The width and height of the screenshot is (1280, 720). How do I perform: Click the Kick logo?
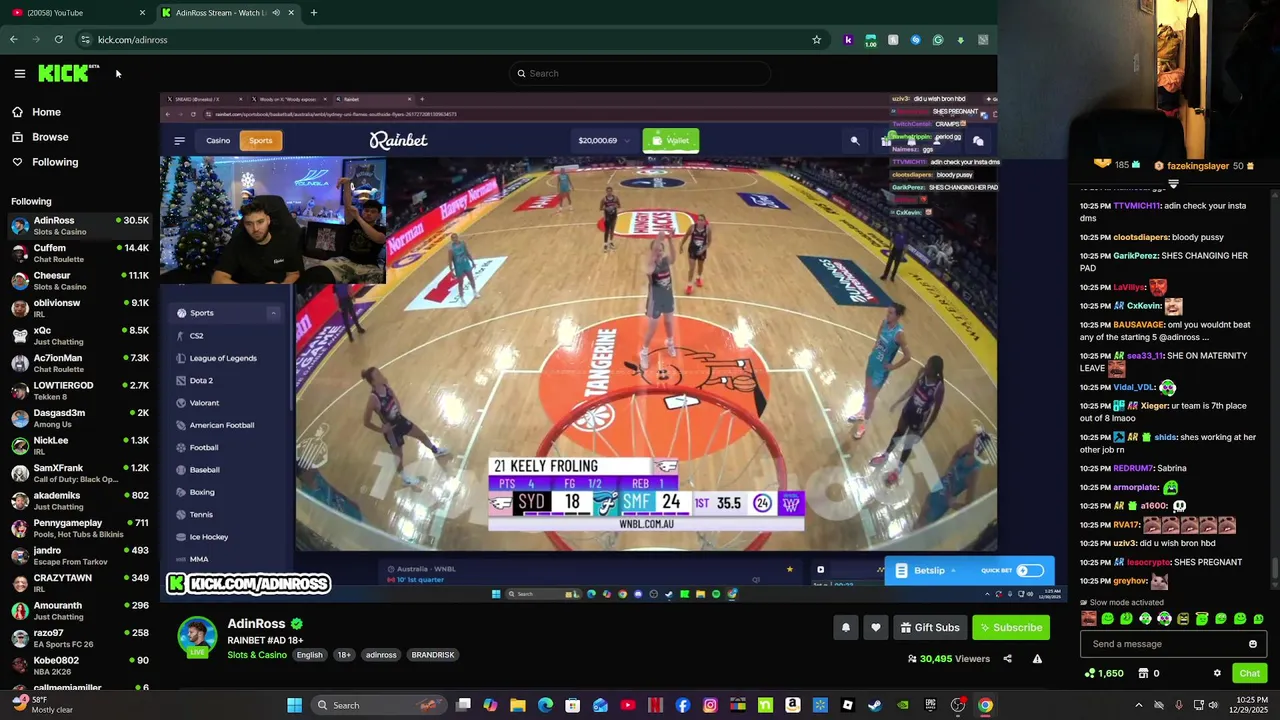coord(66,73)
